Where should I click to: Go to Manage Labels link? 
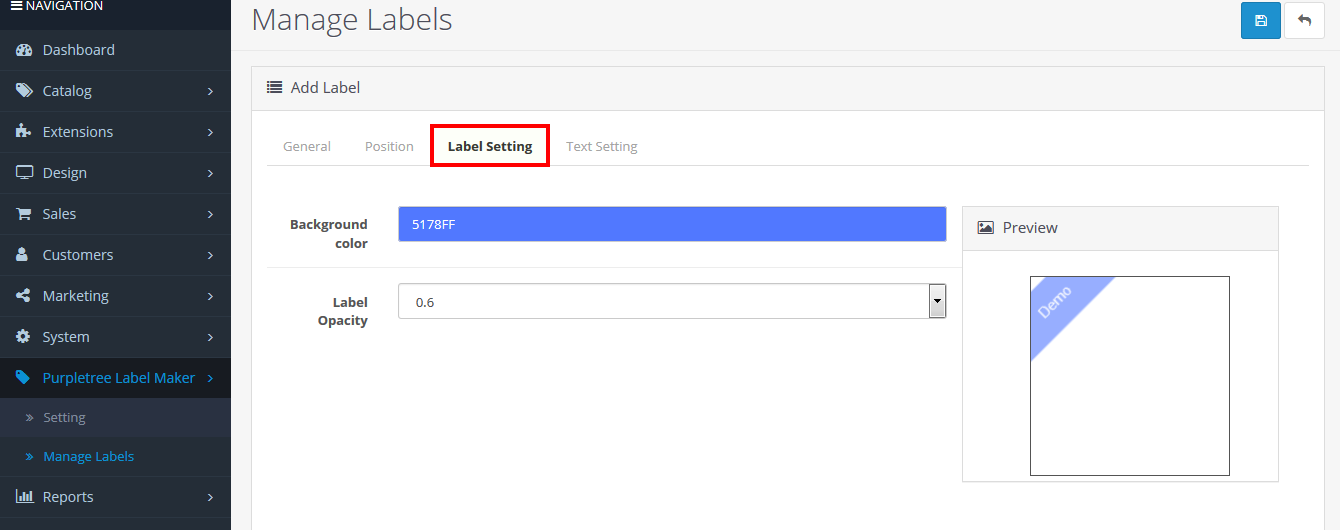tap(88, 457)
